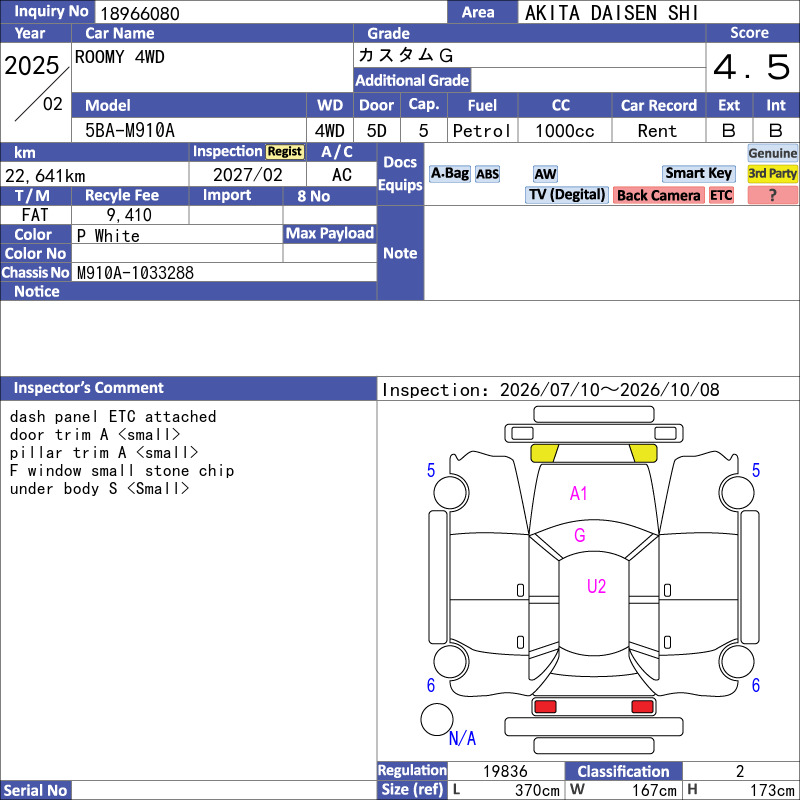Click the 3rd Party badge
The image size is (800, 800).
(772, 173)
